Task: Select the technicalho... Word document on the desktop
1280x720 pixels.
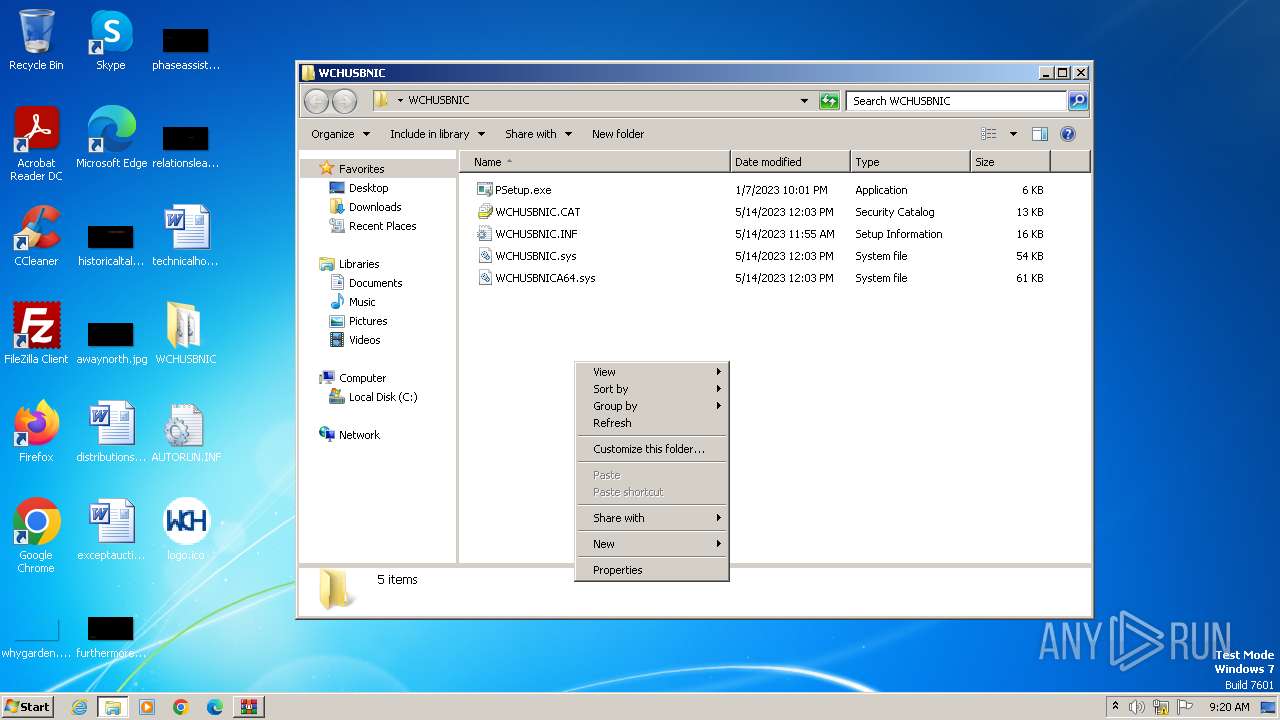Action: click(185, 236)
